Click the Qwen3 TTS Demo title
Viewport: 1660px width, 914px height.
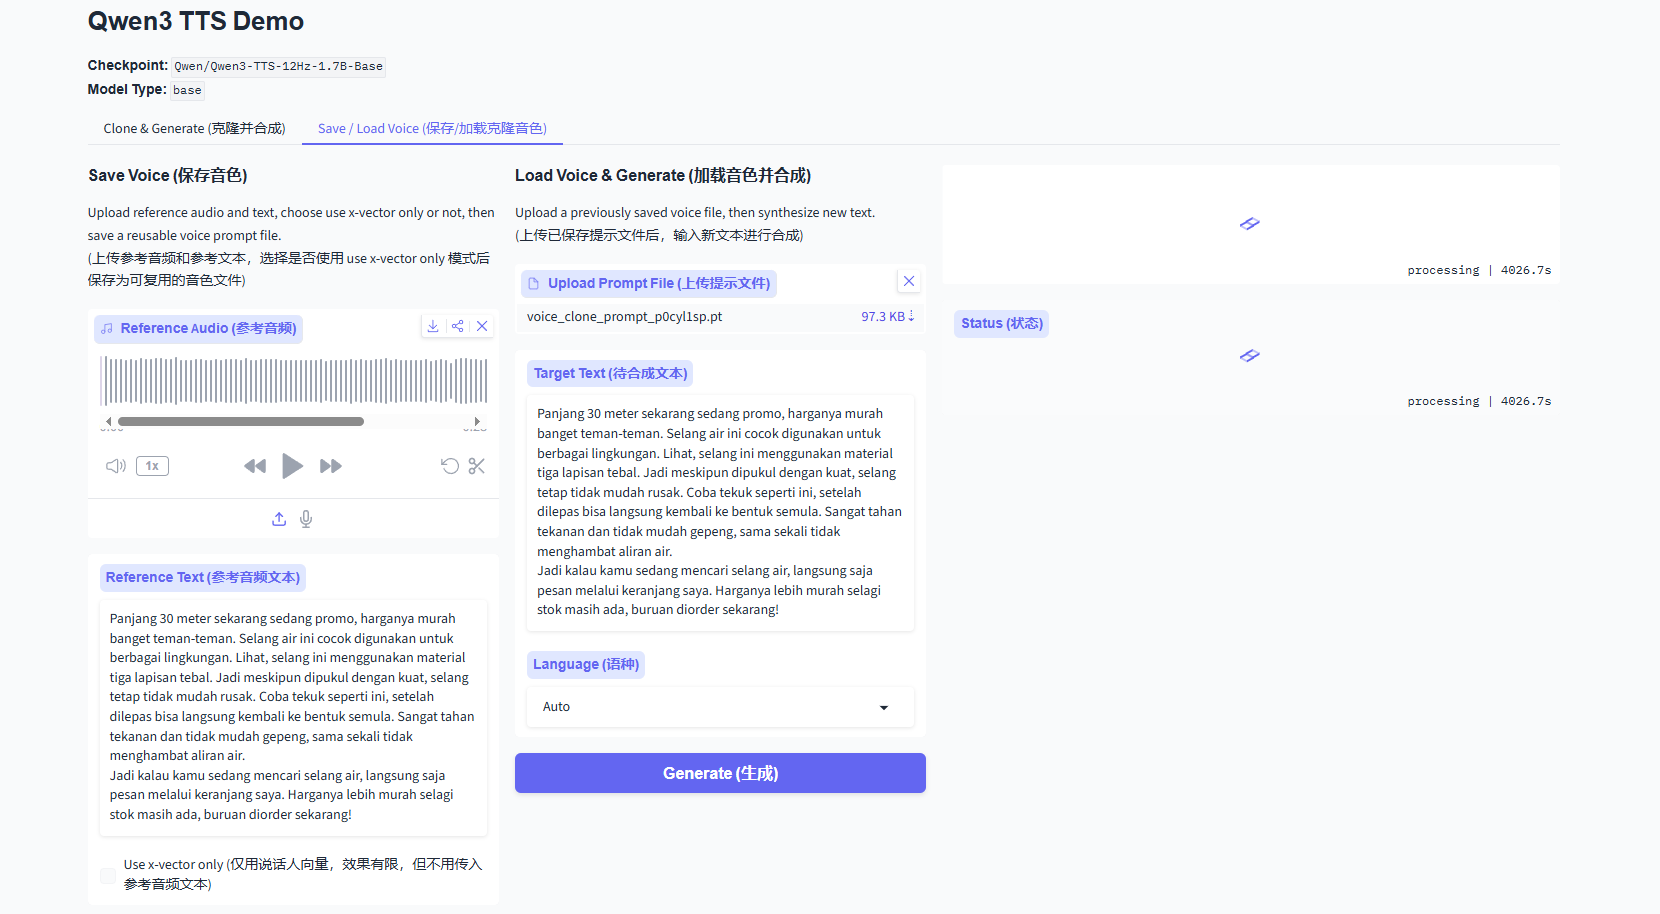[x=196, y=21]
